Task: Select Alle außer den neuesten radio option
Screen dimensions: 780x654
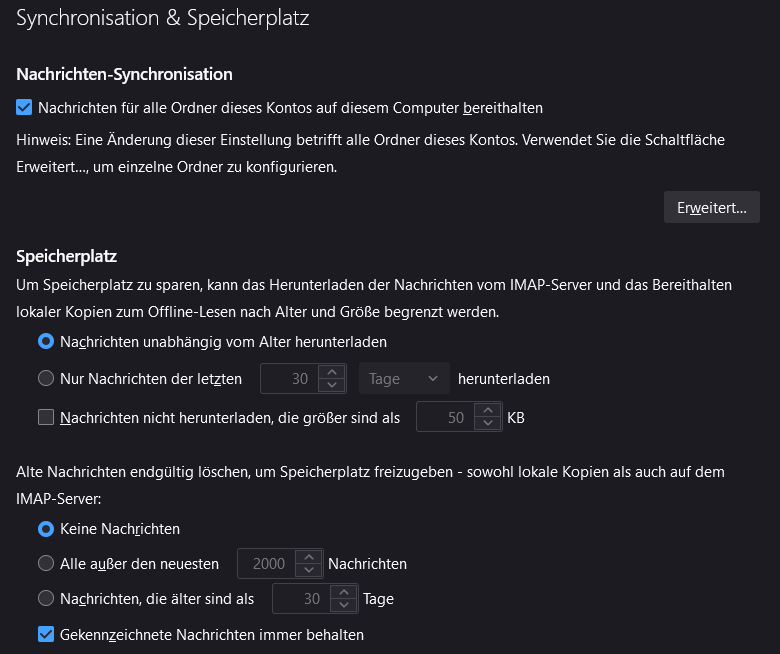Action: coord(46,563)
